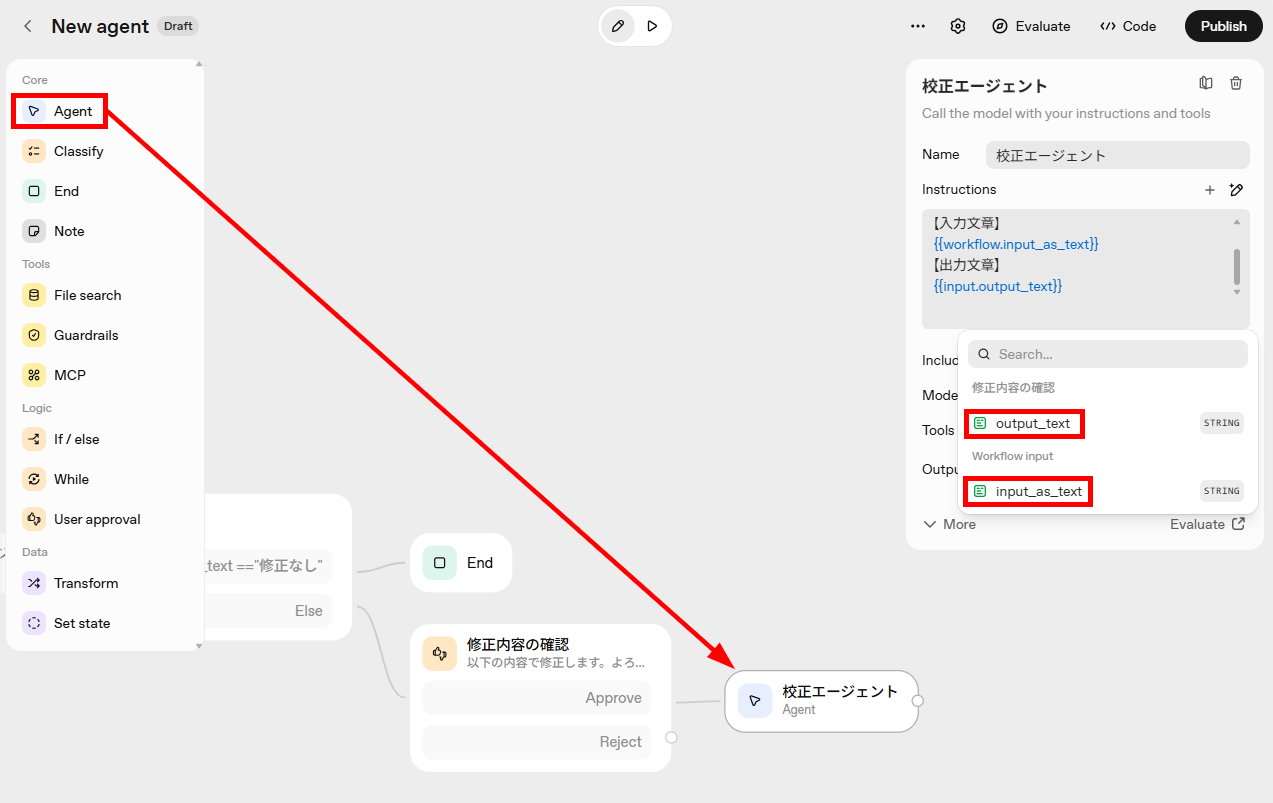Click the Else branch row

point(268,611)
